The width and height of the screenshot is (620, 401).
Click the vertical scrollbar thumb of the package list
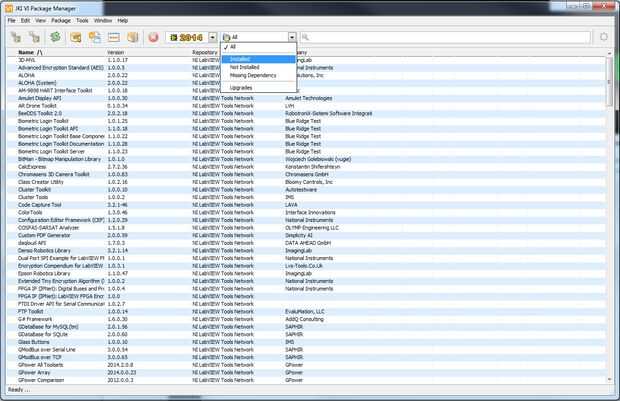click(609, 82)
